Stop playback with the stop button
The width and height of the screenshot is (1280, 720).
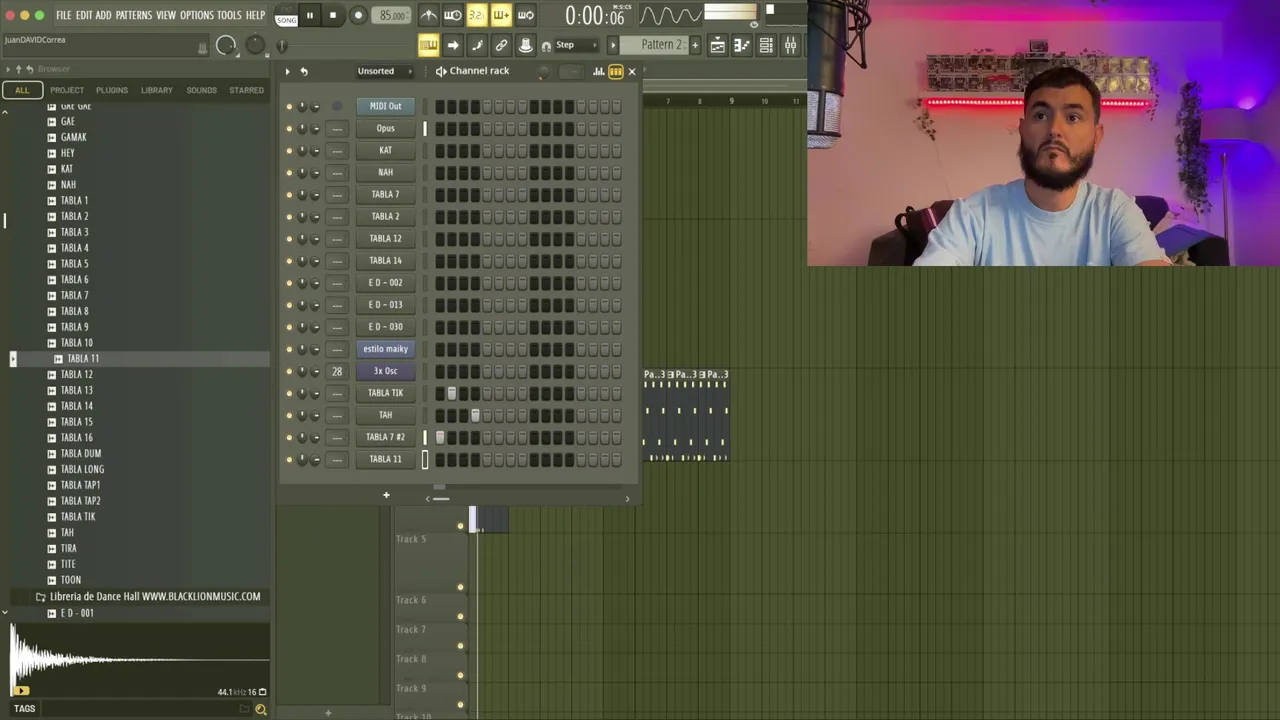pos(333,15)
